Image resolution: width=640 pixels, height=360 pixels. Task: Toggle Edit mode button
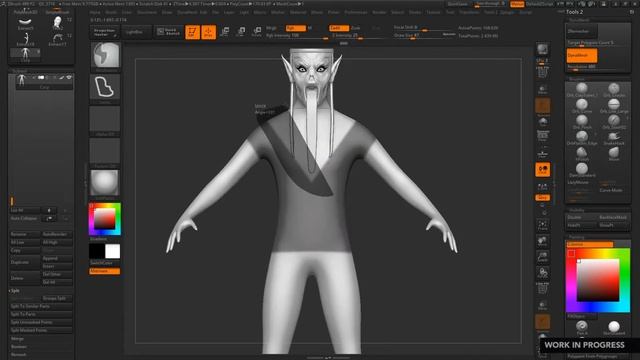(x=192, y=32)
